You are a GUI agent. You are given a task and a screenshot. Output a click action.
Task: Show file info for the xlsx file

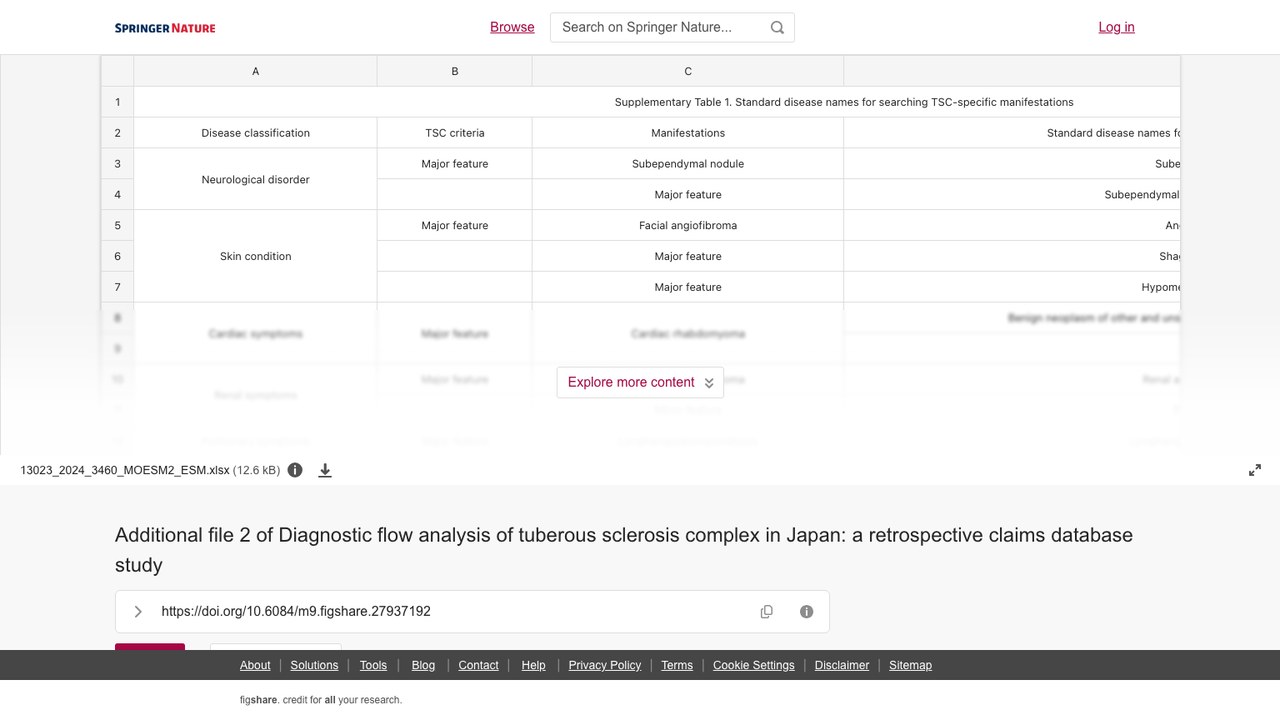(x=295, y=470)
